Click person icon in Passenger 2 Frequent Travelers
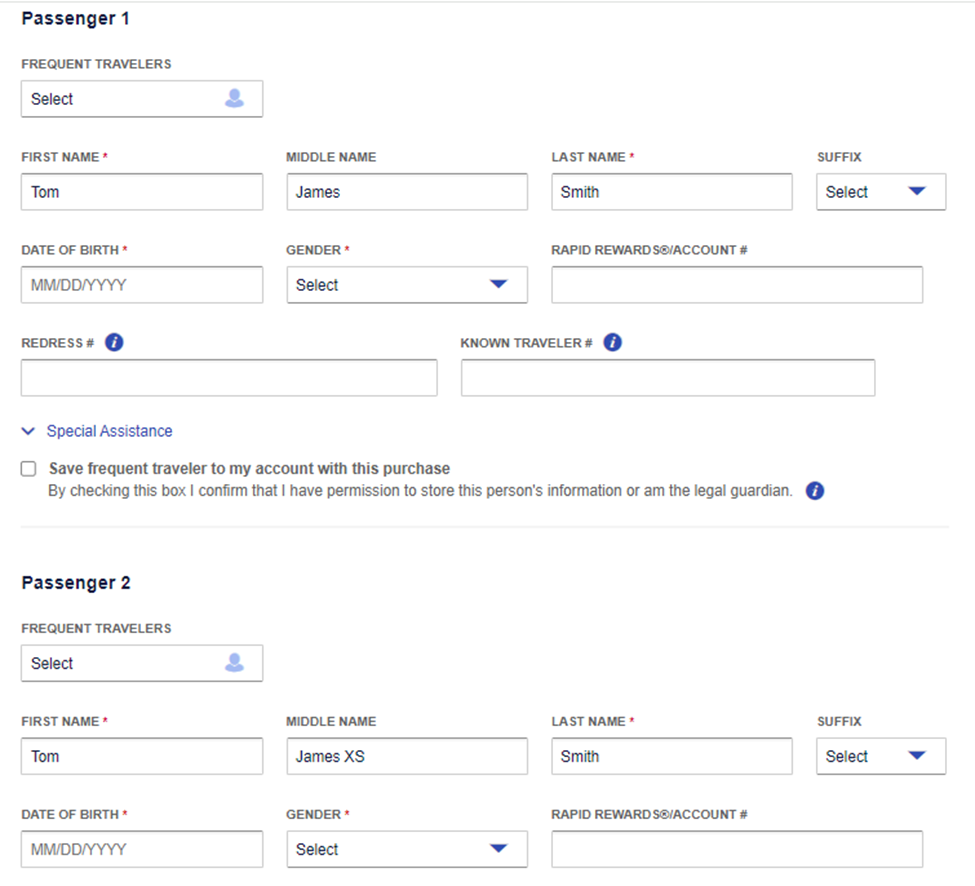 [x=234, y=663]
